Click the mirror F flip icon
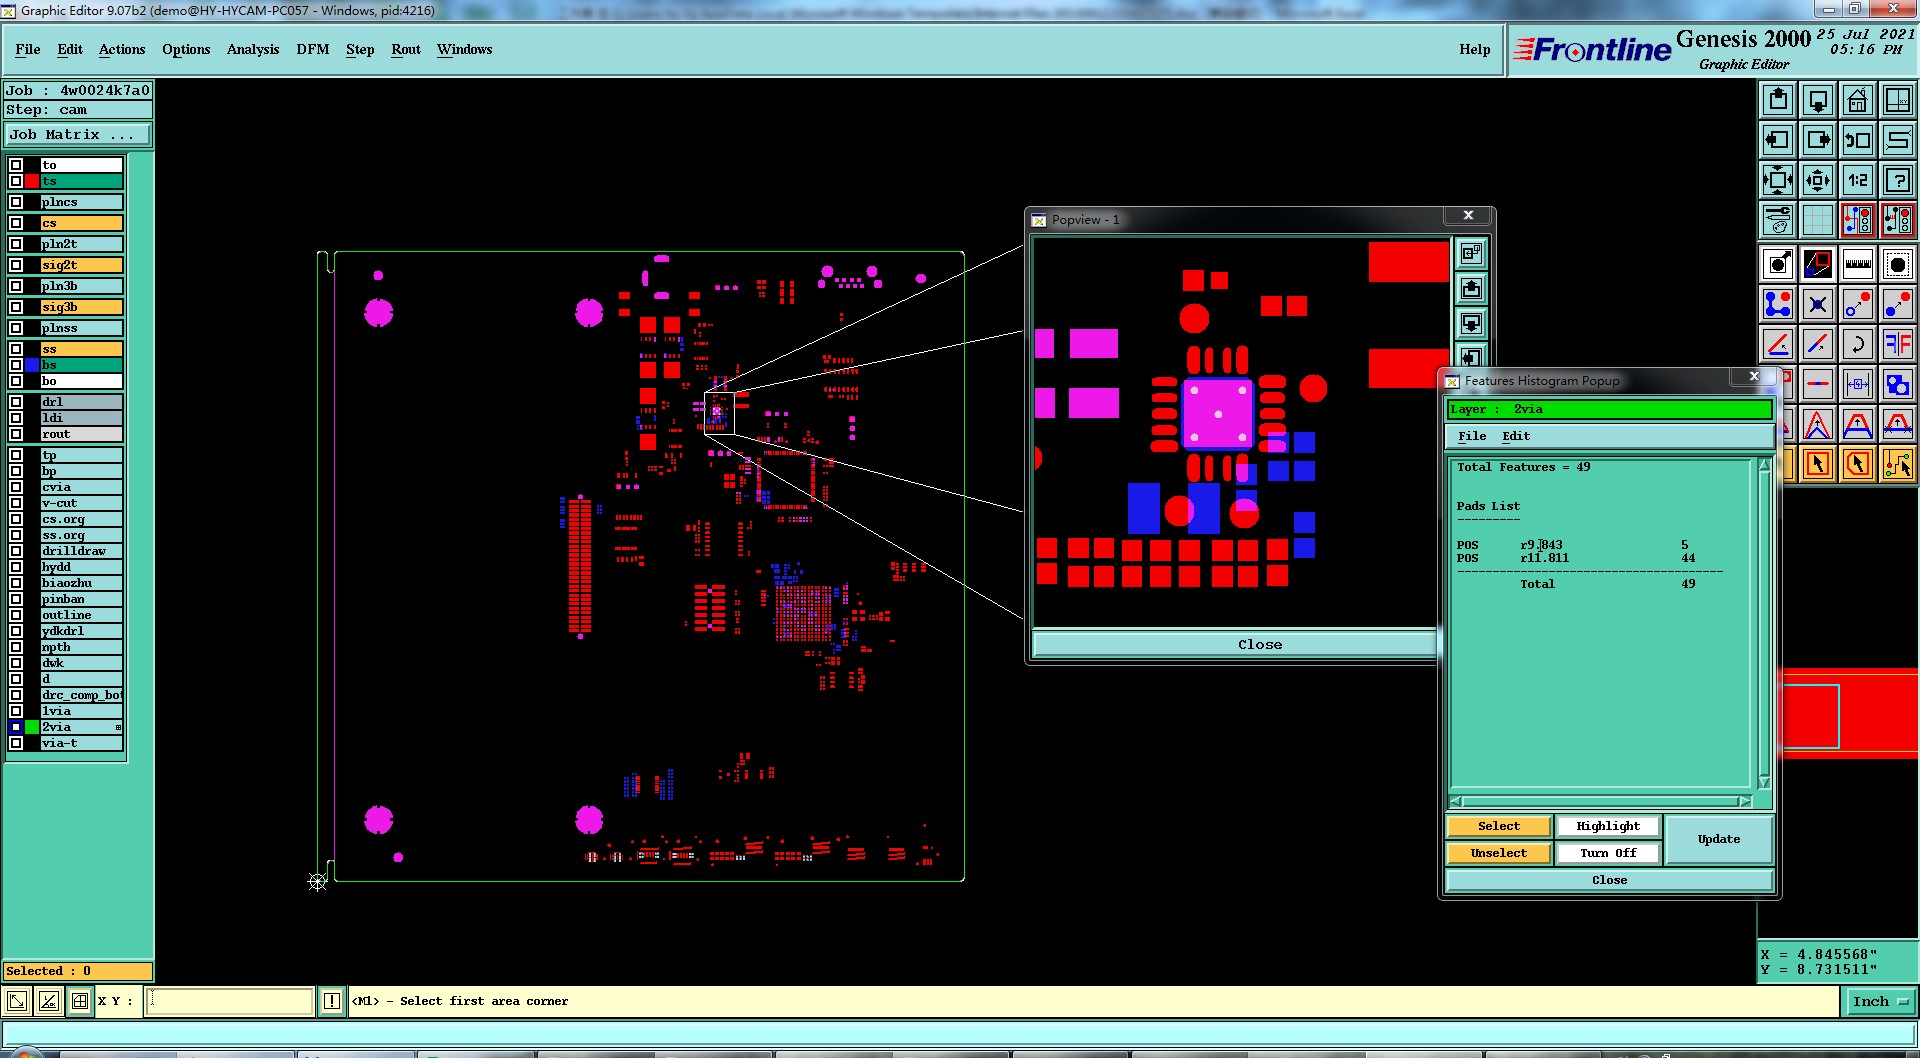1920x1058 pixels. click(x=1897, y=345)
